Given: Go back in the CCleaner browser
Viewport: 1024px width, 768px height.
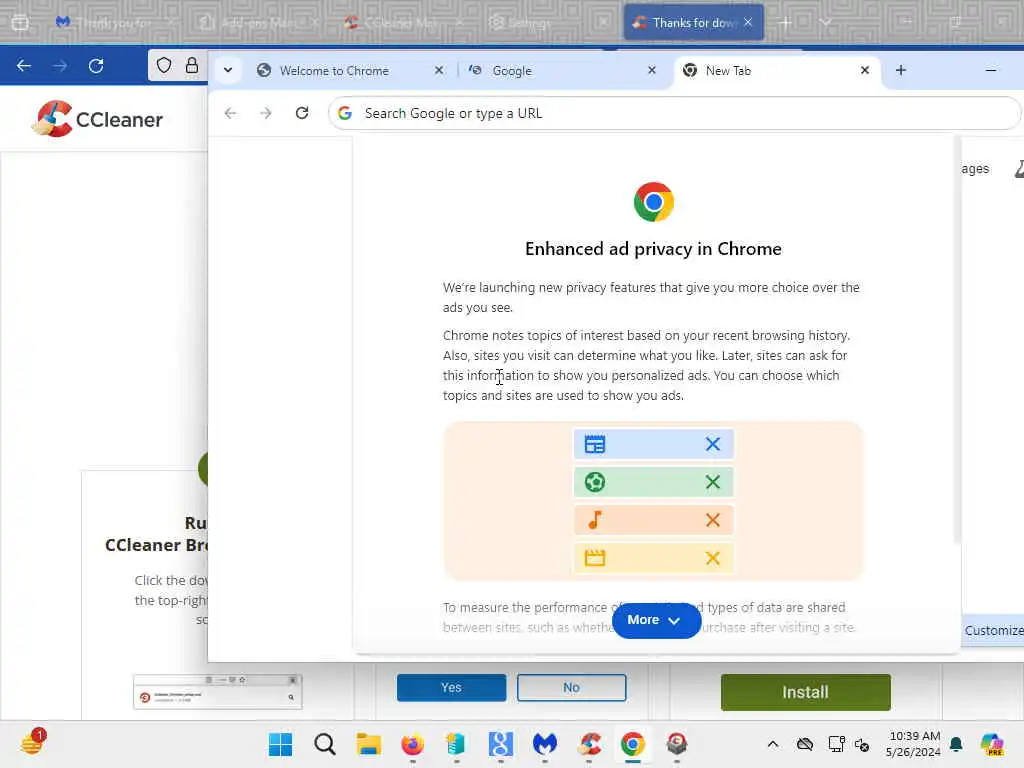Looking at the screenshot, I should [x=24, y=66].
